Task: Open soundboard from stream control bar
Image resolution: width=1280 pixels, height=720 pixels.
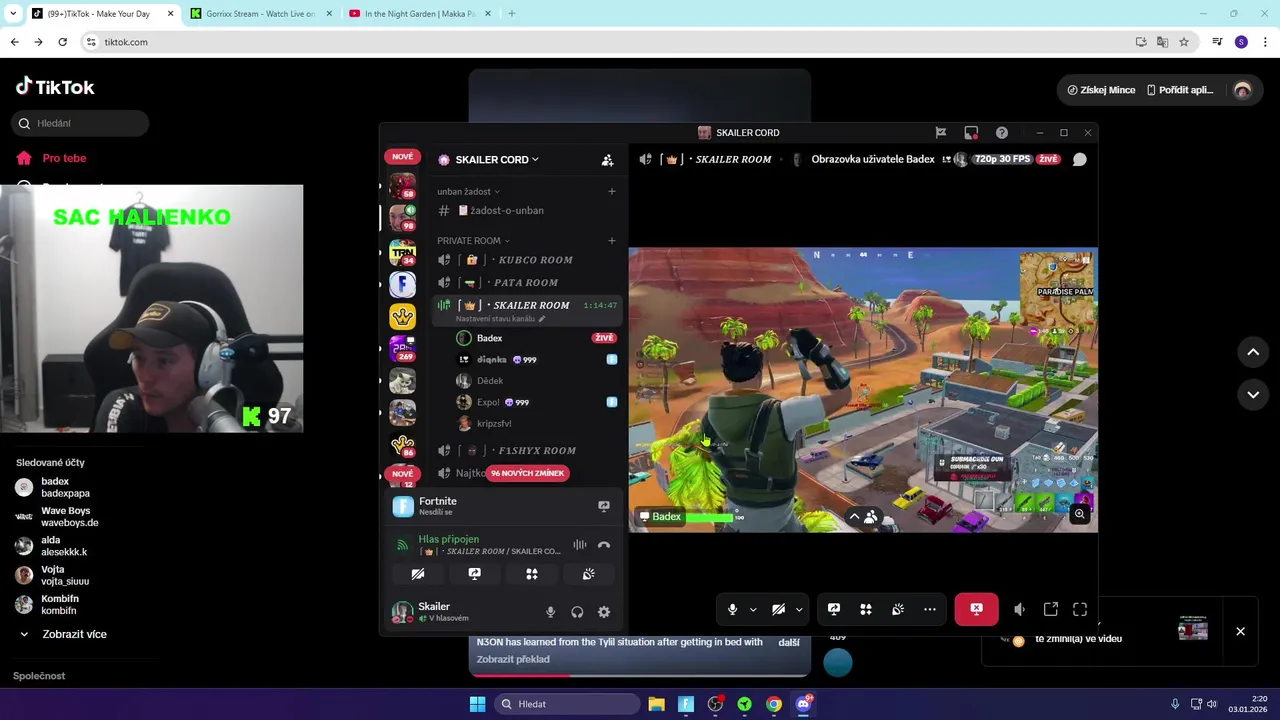Action: (x=898, y=609)
